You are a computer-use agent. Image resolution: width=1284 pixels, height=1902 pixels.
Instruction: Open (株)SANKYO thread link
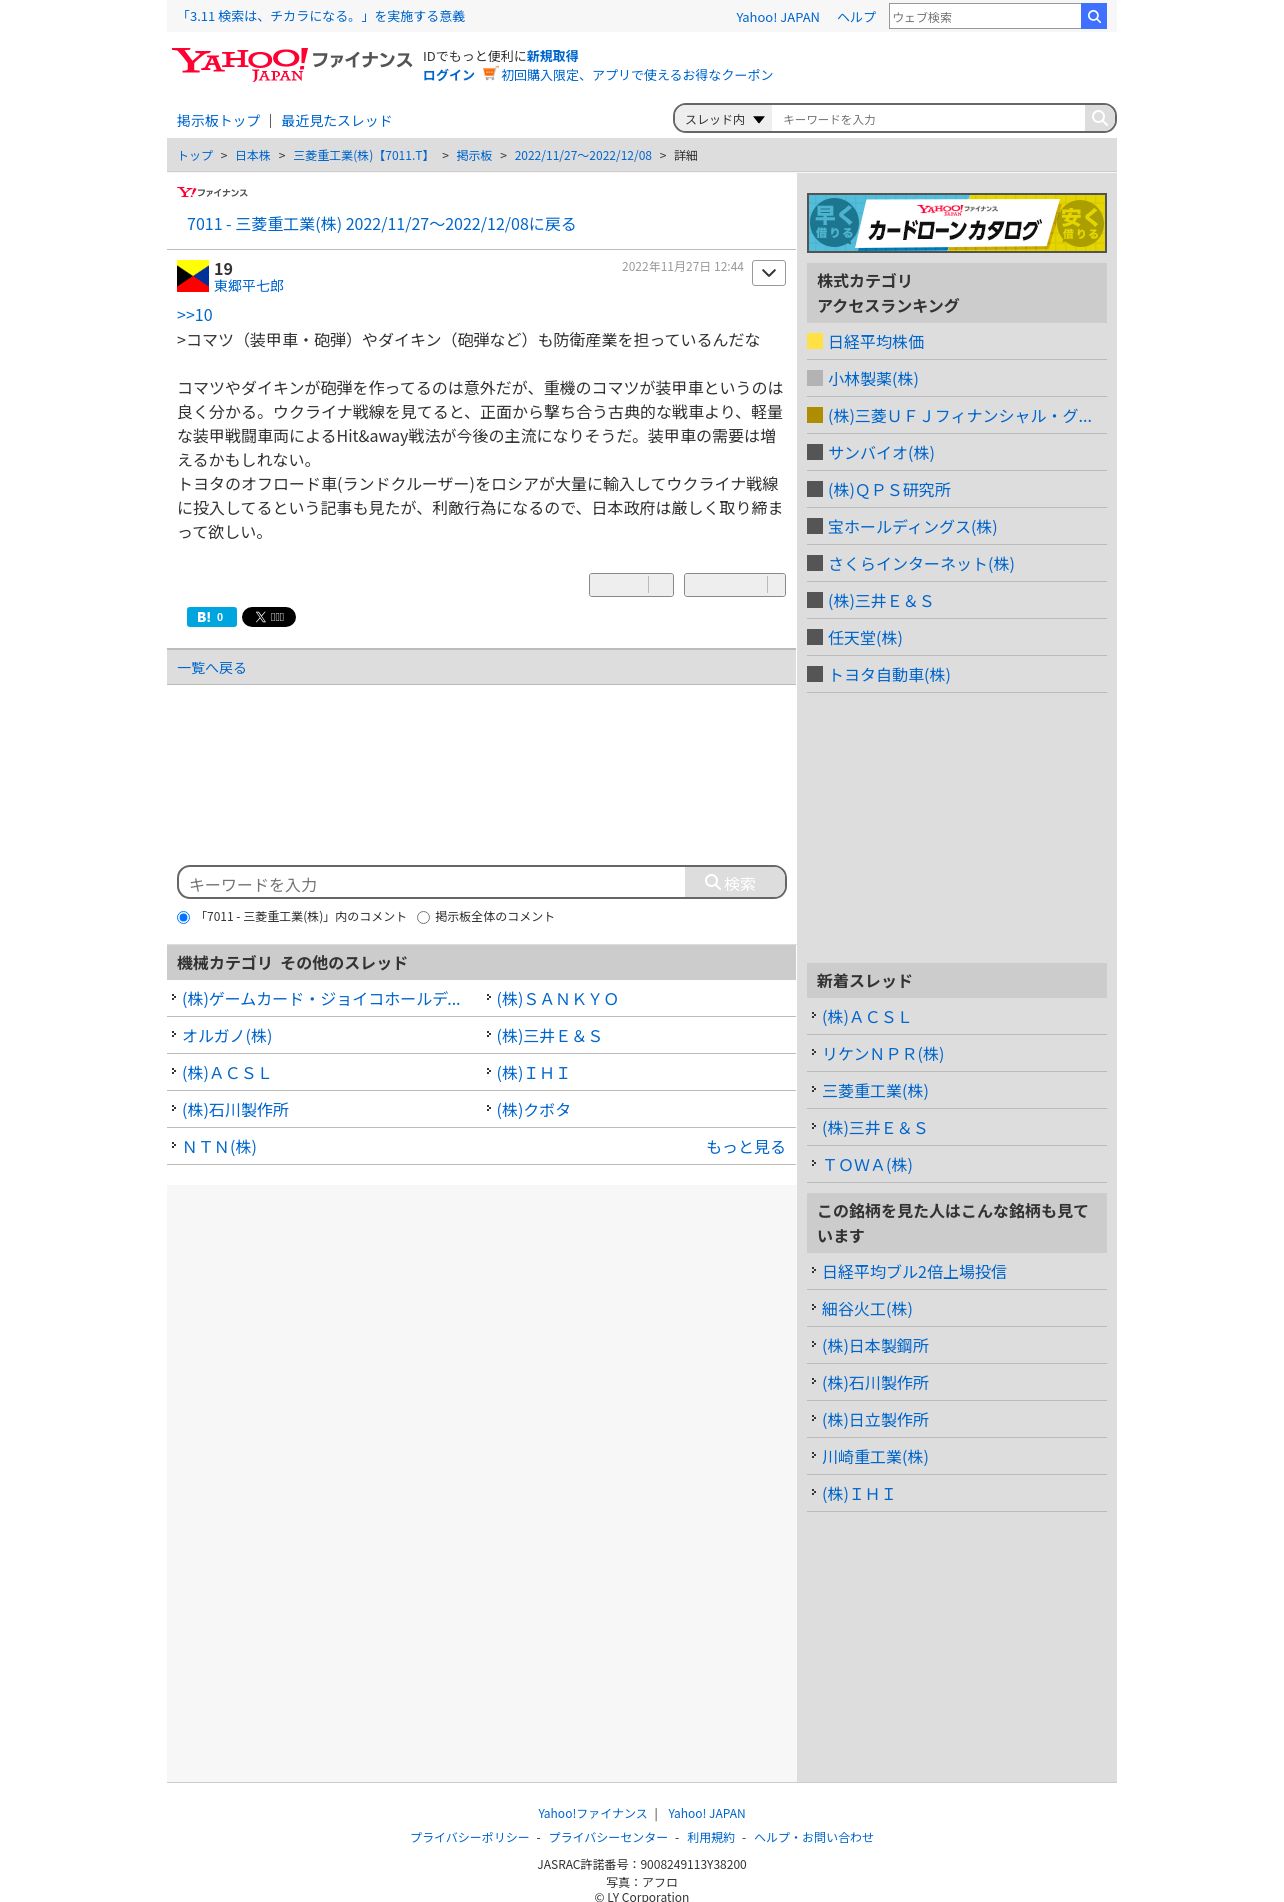[x=557, y=999]
